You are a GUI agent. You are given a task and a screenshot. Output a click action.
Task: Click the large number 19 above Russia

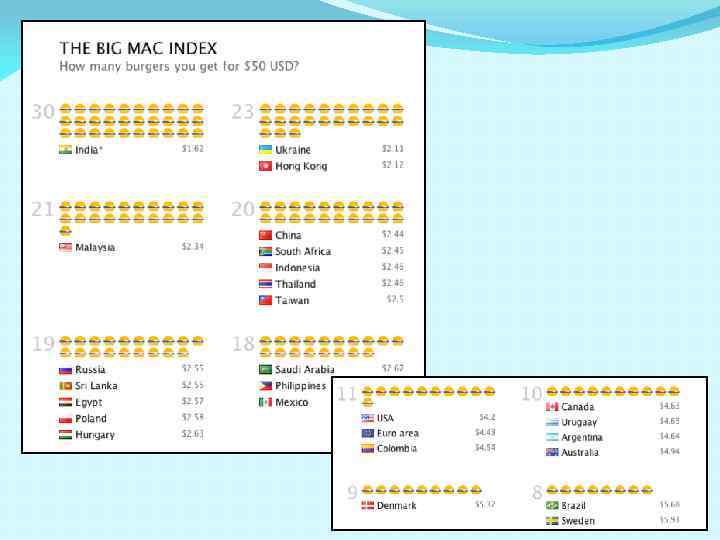tap(43, 343)
